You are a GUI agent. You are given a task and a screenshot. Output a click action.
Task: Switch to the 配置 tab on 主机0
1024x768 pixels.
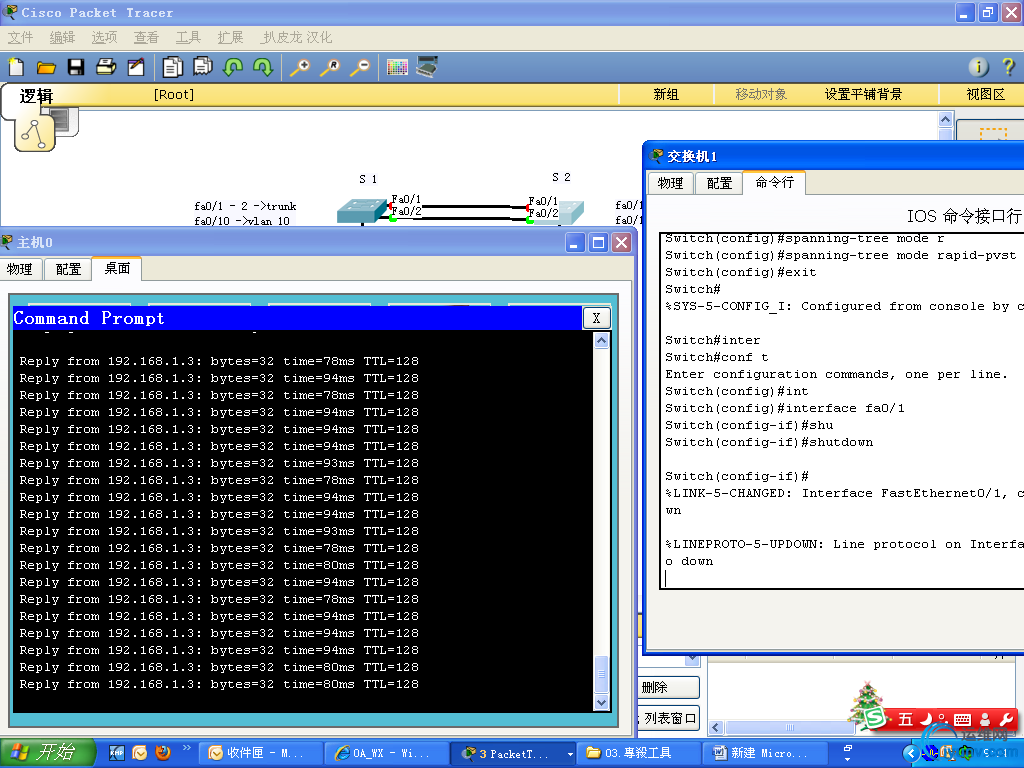point(67,269)
